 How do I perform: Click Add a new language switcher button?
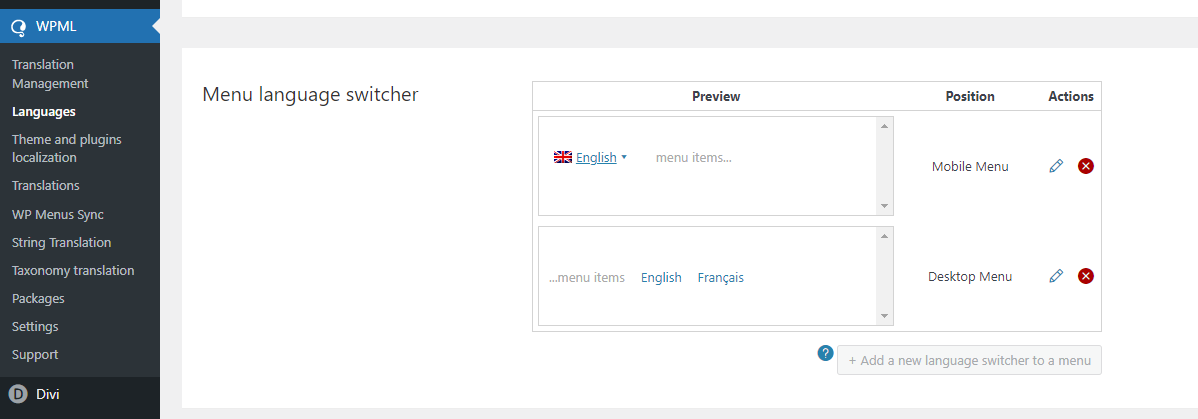coord(970,360)
